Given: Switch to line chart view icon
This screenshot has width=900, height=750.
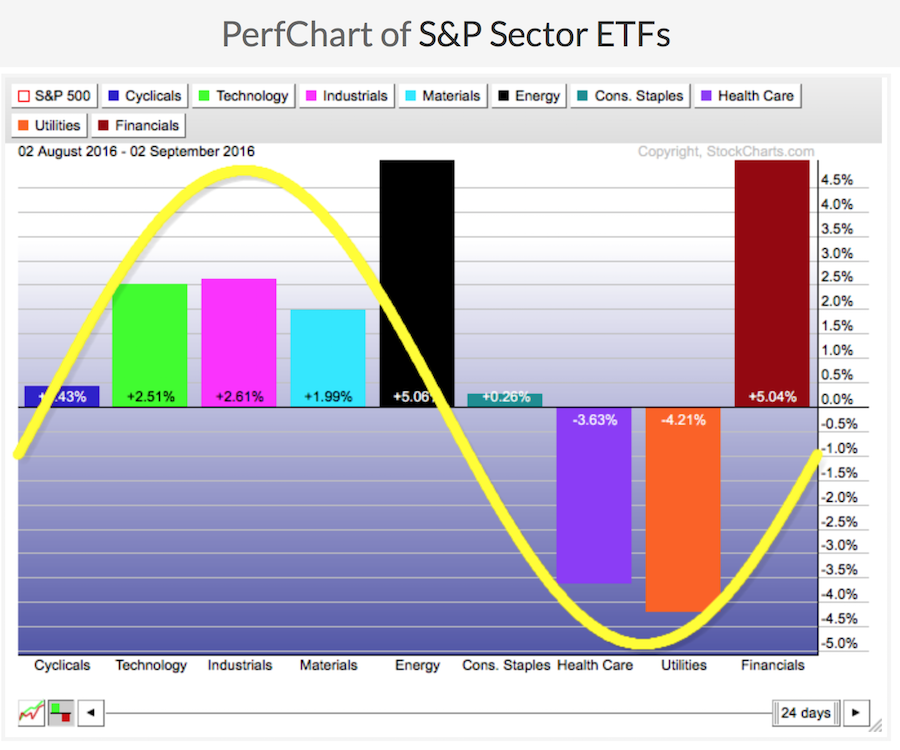Looking at the screenshot, I should [x=31, y=713].
